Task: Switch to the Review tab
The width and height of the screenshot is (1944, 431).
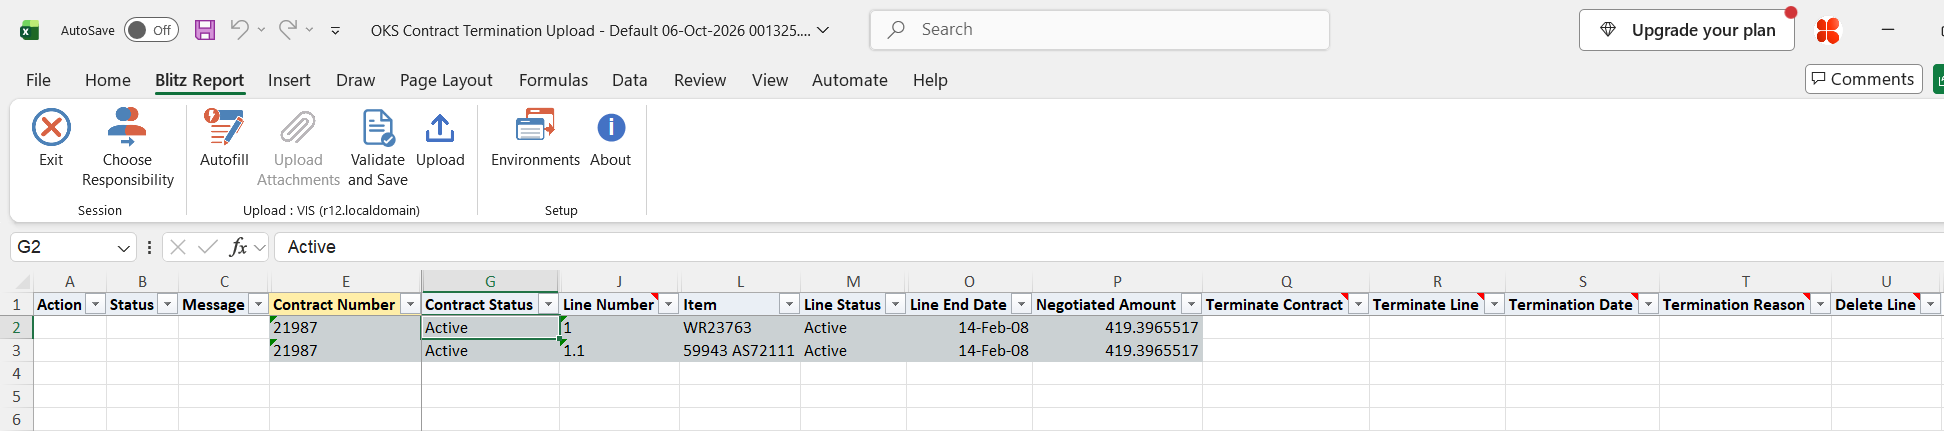Action: (x=700, y=80)
